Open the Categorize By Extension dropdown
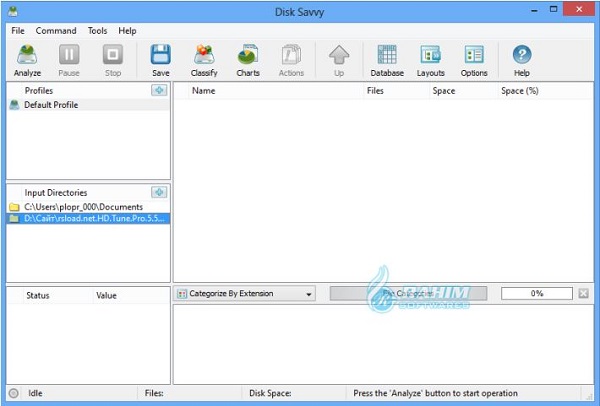Image resolution: width=600 pixels, height=406 pixels. [x=245, y=293]
